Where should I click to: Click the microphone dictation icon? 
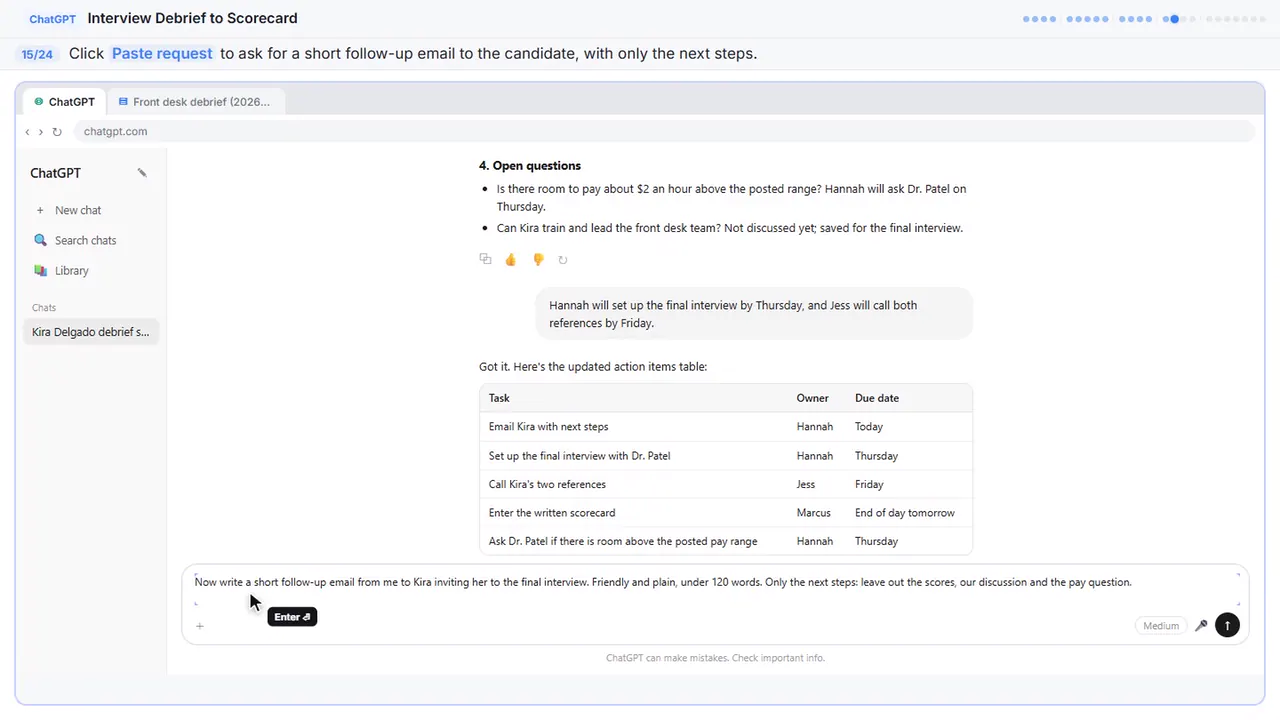(1201, 626)
